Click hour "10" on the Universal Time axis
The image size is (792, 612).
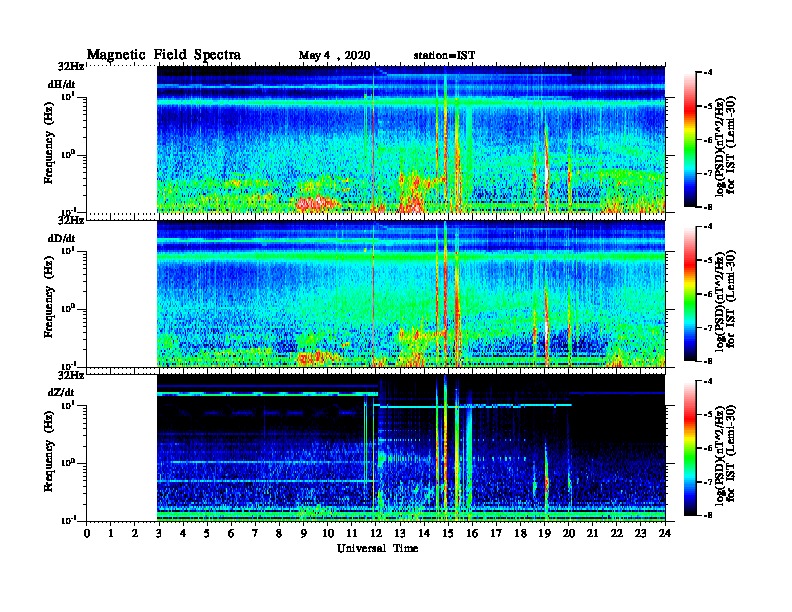[x=328, y=534]
